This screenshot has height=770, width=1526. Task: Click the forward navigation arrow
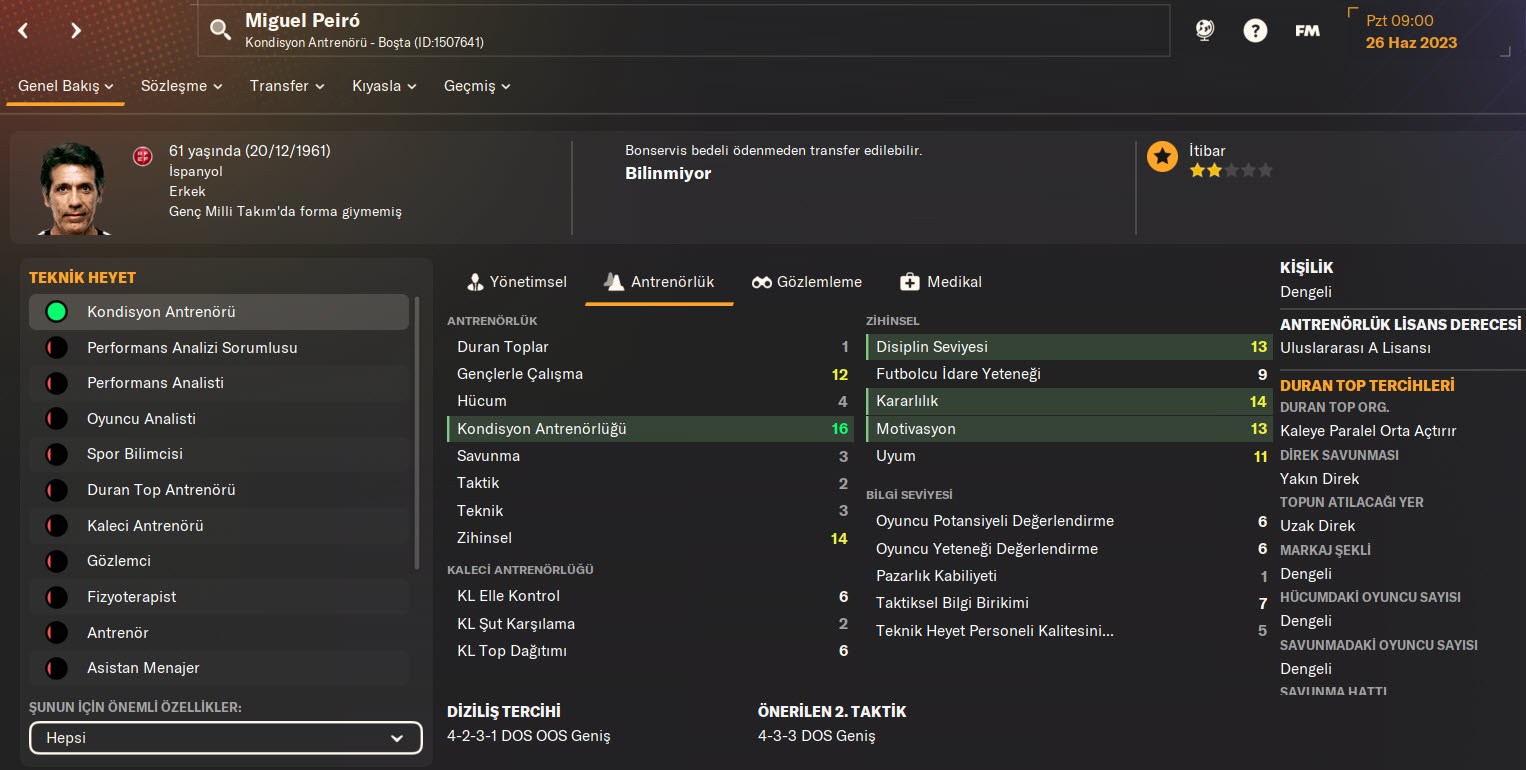point(76,30)
